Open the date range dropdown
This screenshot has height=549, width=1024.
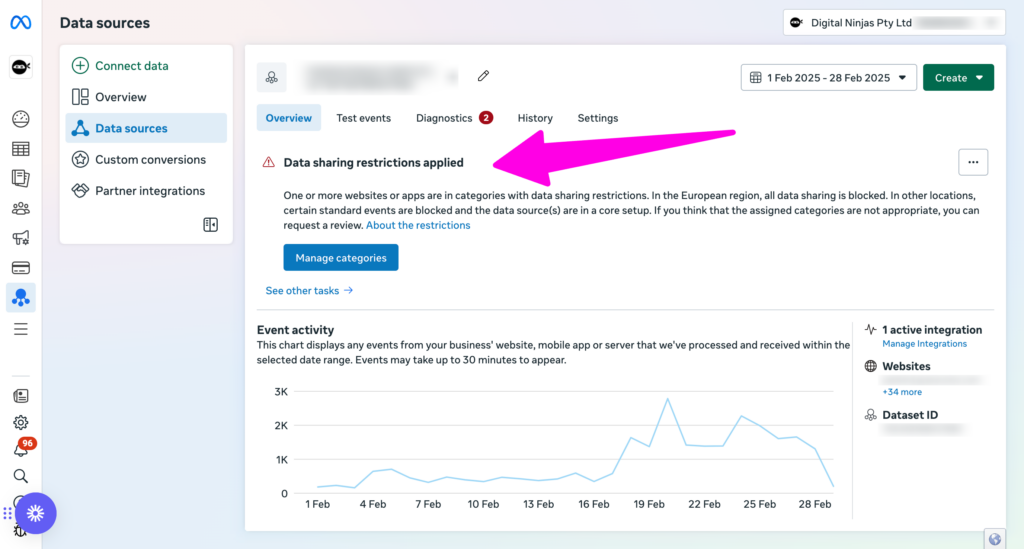[828, 78]
